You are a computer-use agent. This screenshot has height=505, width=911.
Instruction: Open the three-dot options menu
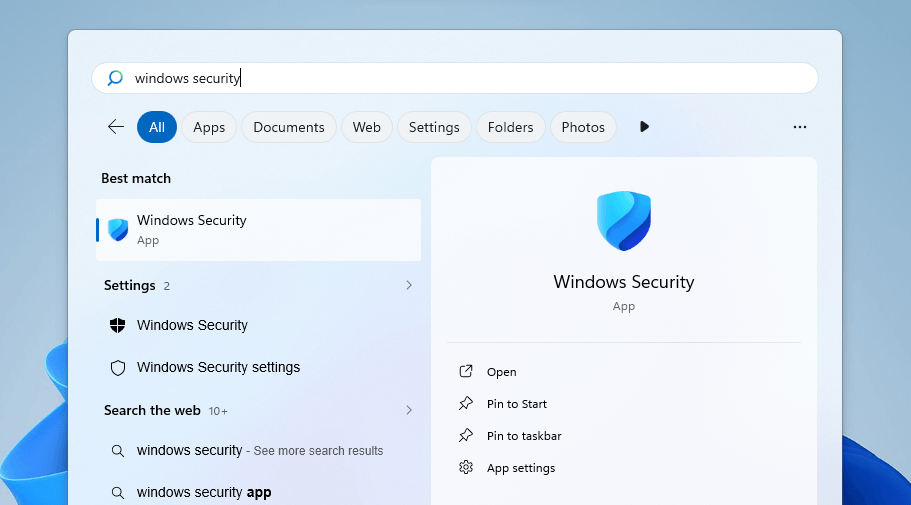799,127
